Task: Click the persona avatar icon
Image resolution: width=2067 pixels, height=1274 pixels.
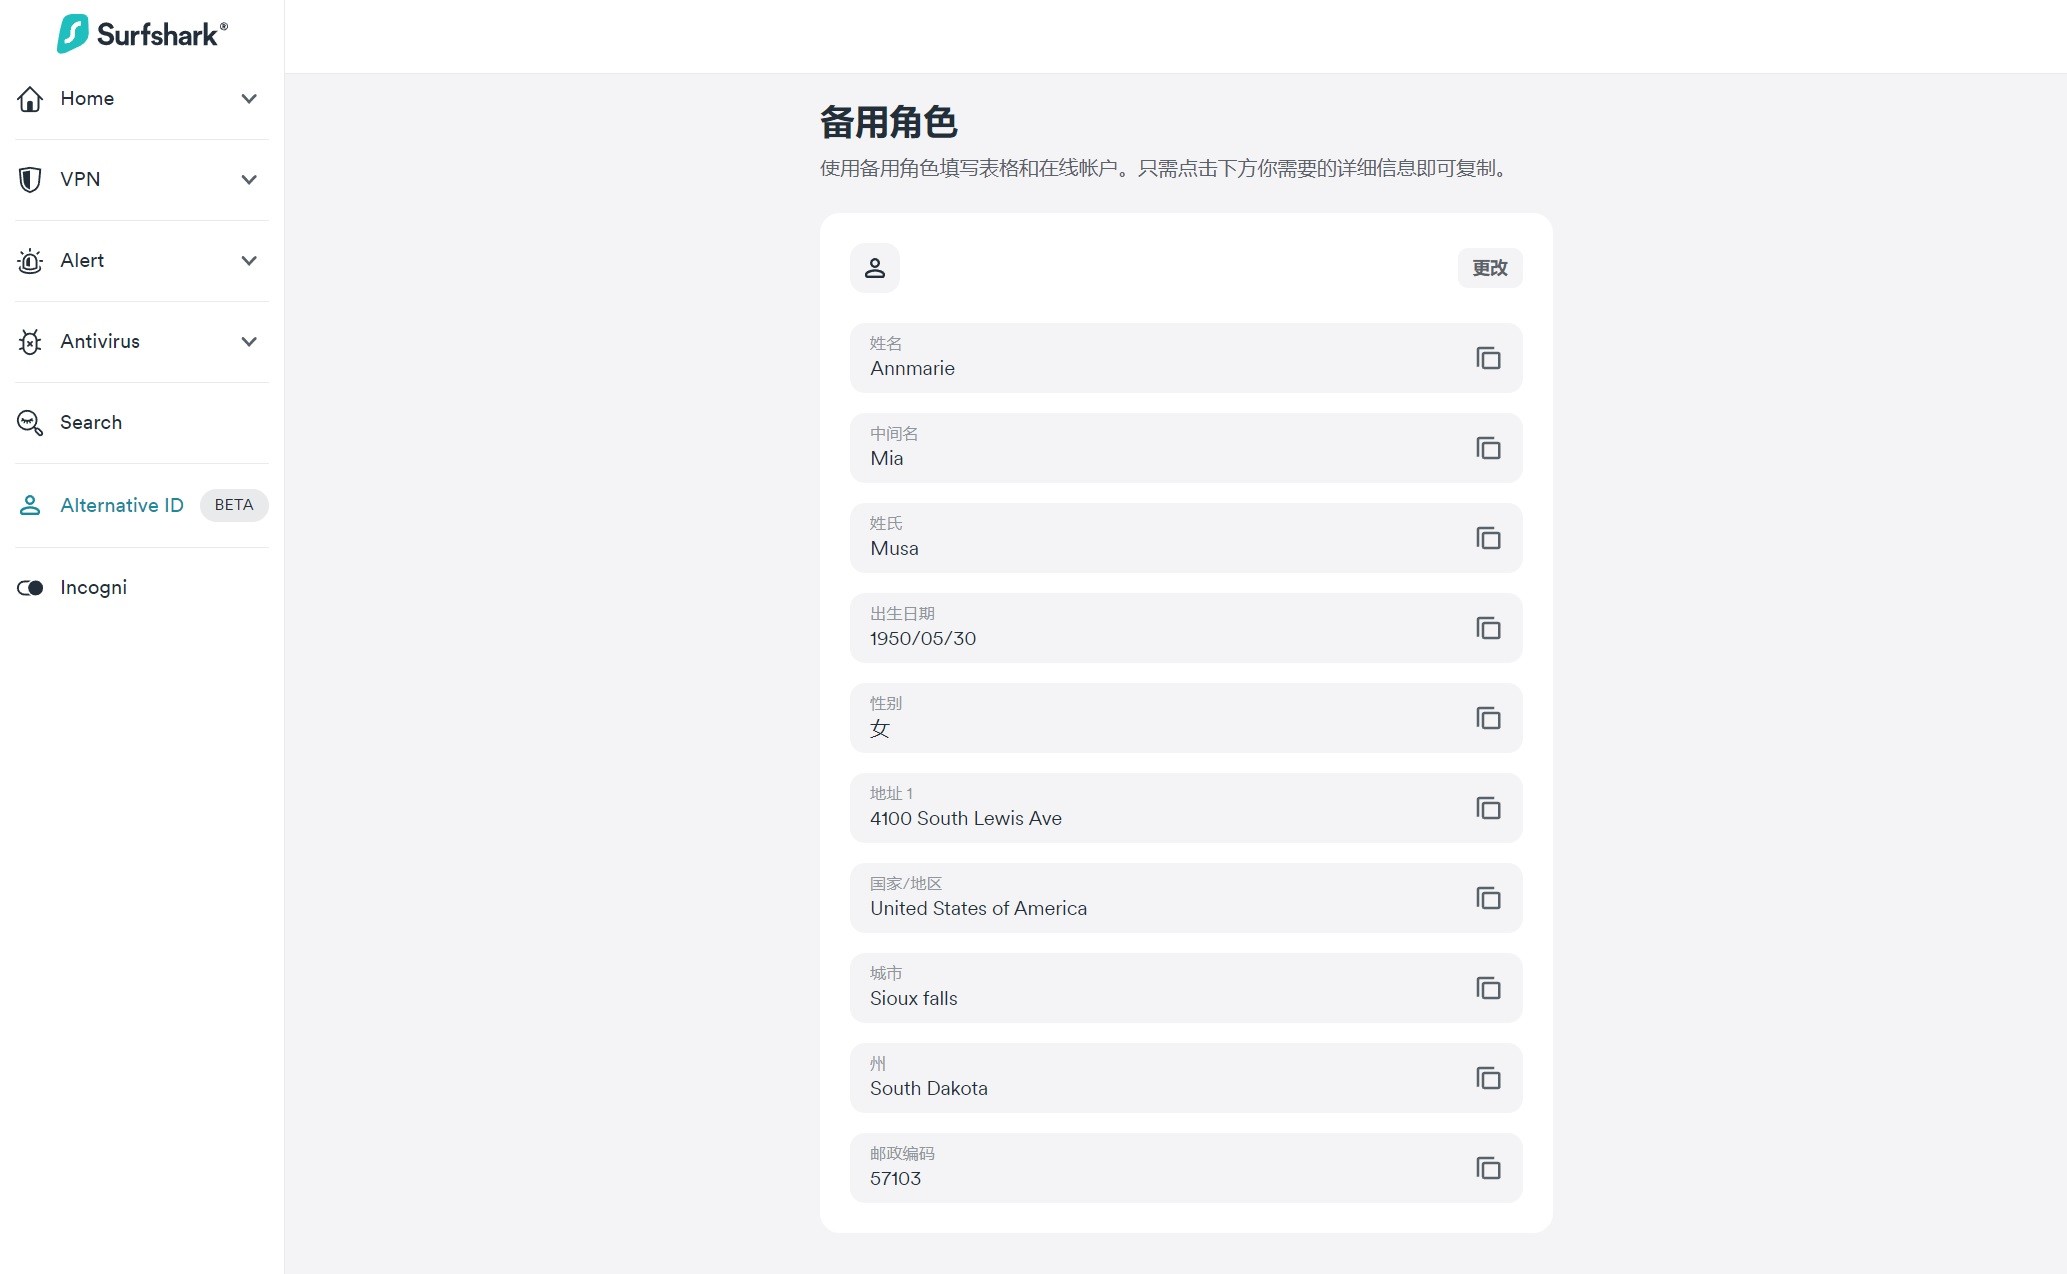Action: click(875, 268)
